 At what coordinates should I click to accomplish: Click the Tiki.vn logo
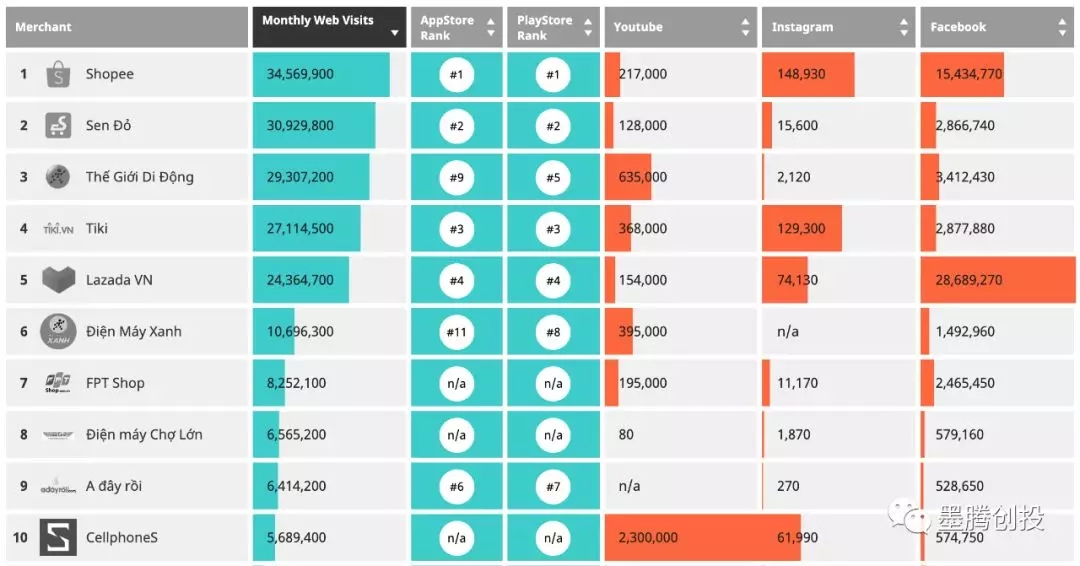58,229
